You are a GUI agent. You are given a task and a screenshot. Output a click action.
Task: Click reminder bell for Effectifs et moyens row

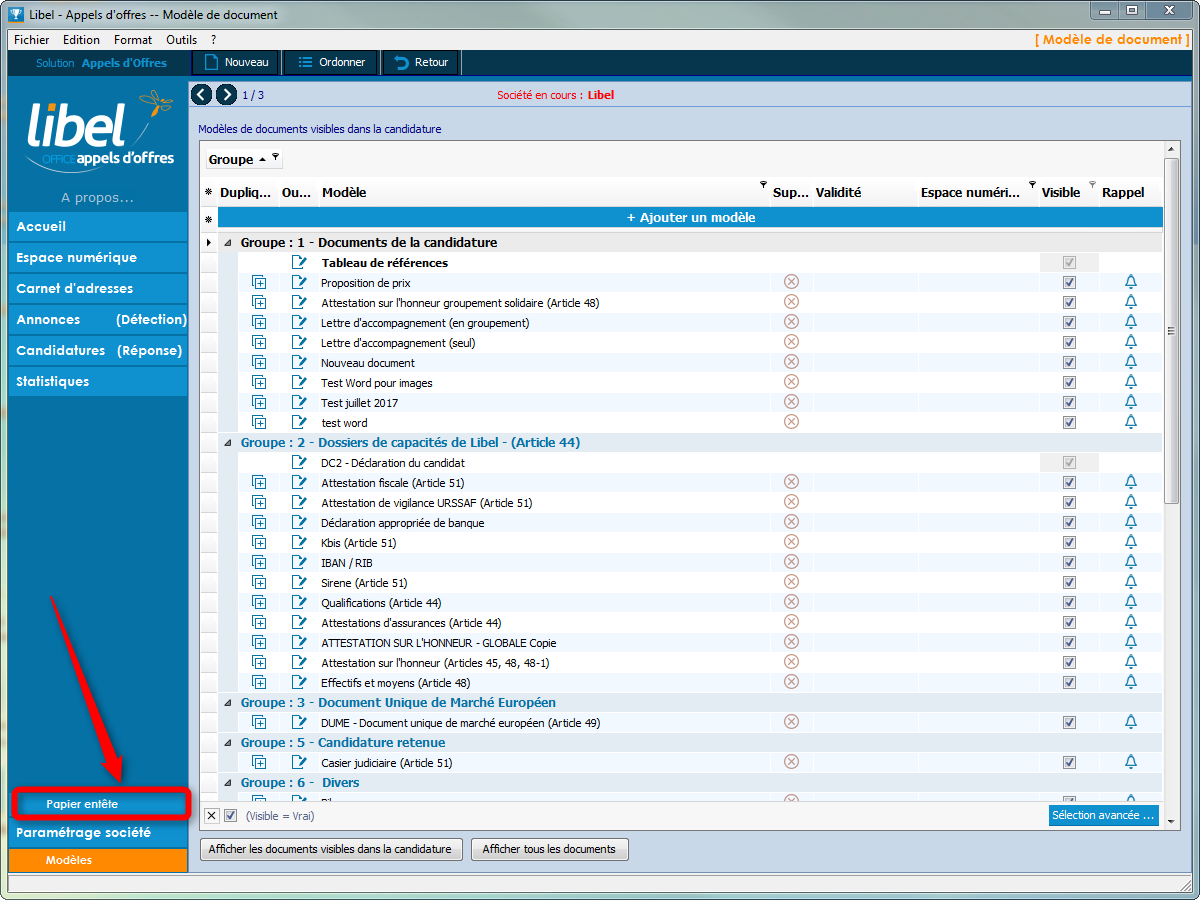1131,682
